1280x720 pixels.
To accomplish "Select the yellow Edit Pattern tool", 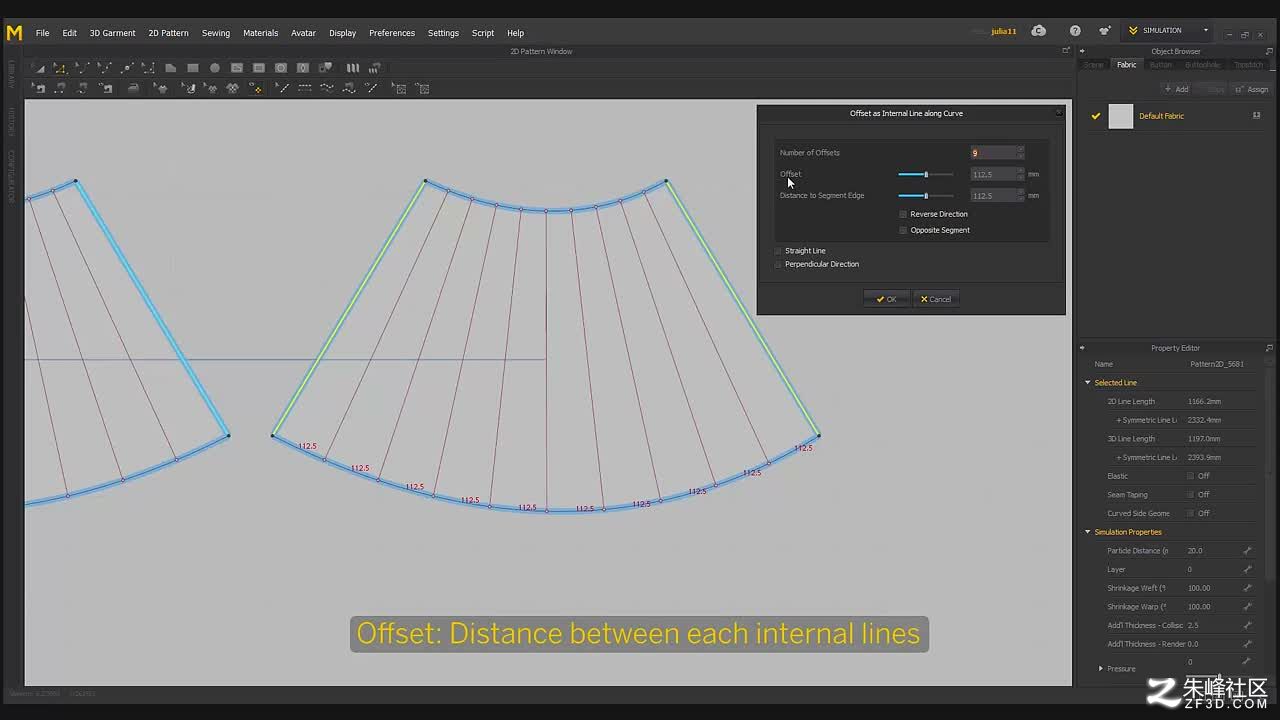I will click(60, 68).
